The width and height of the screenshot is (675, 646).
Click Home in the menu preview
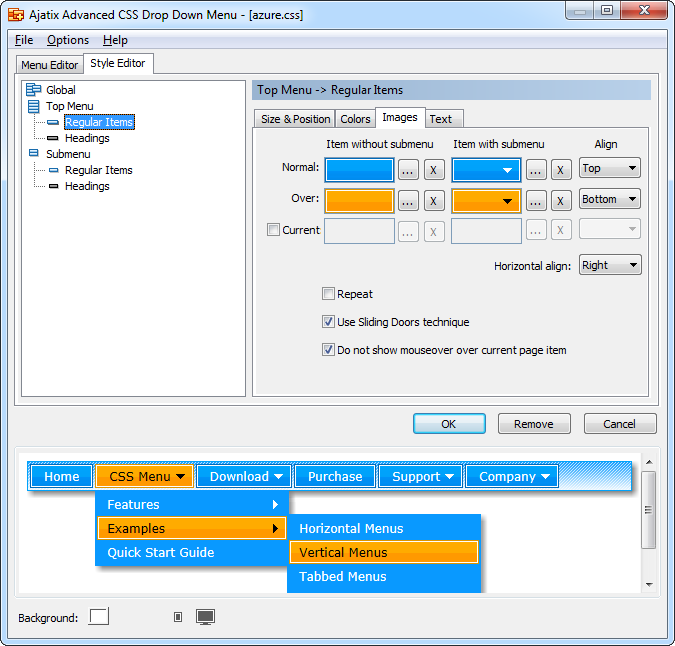[62, 476]
